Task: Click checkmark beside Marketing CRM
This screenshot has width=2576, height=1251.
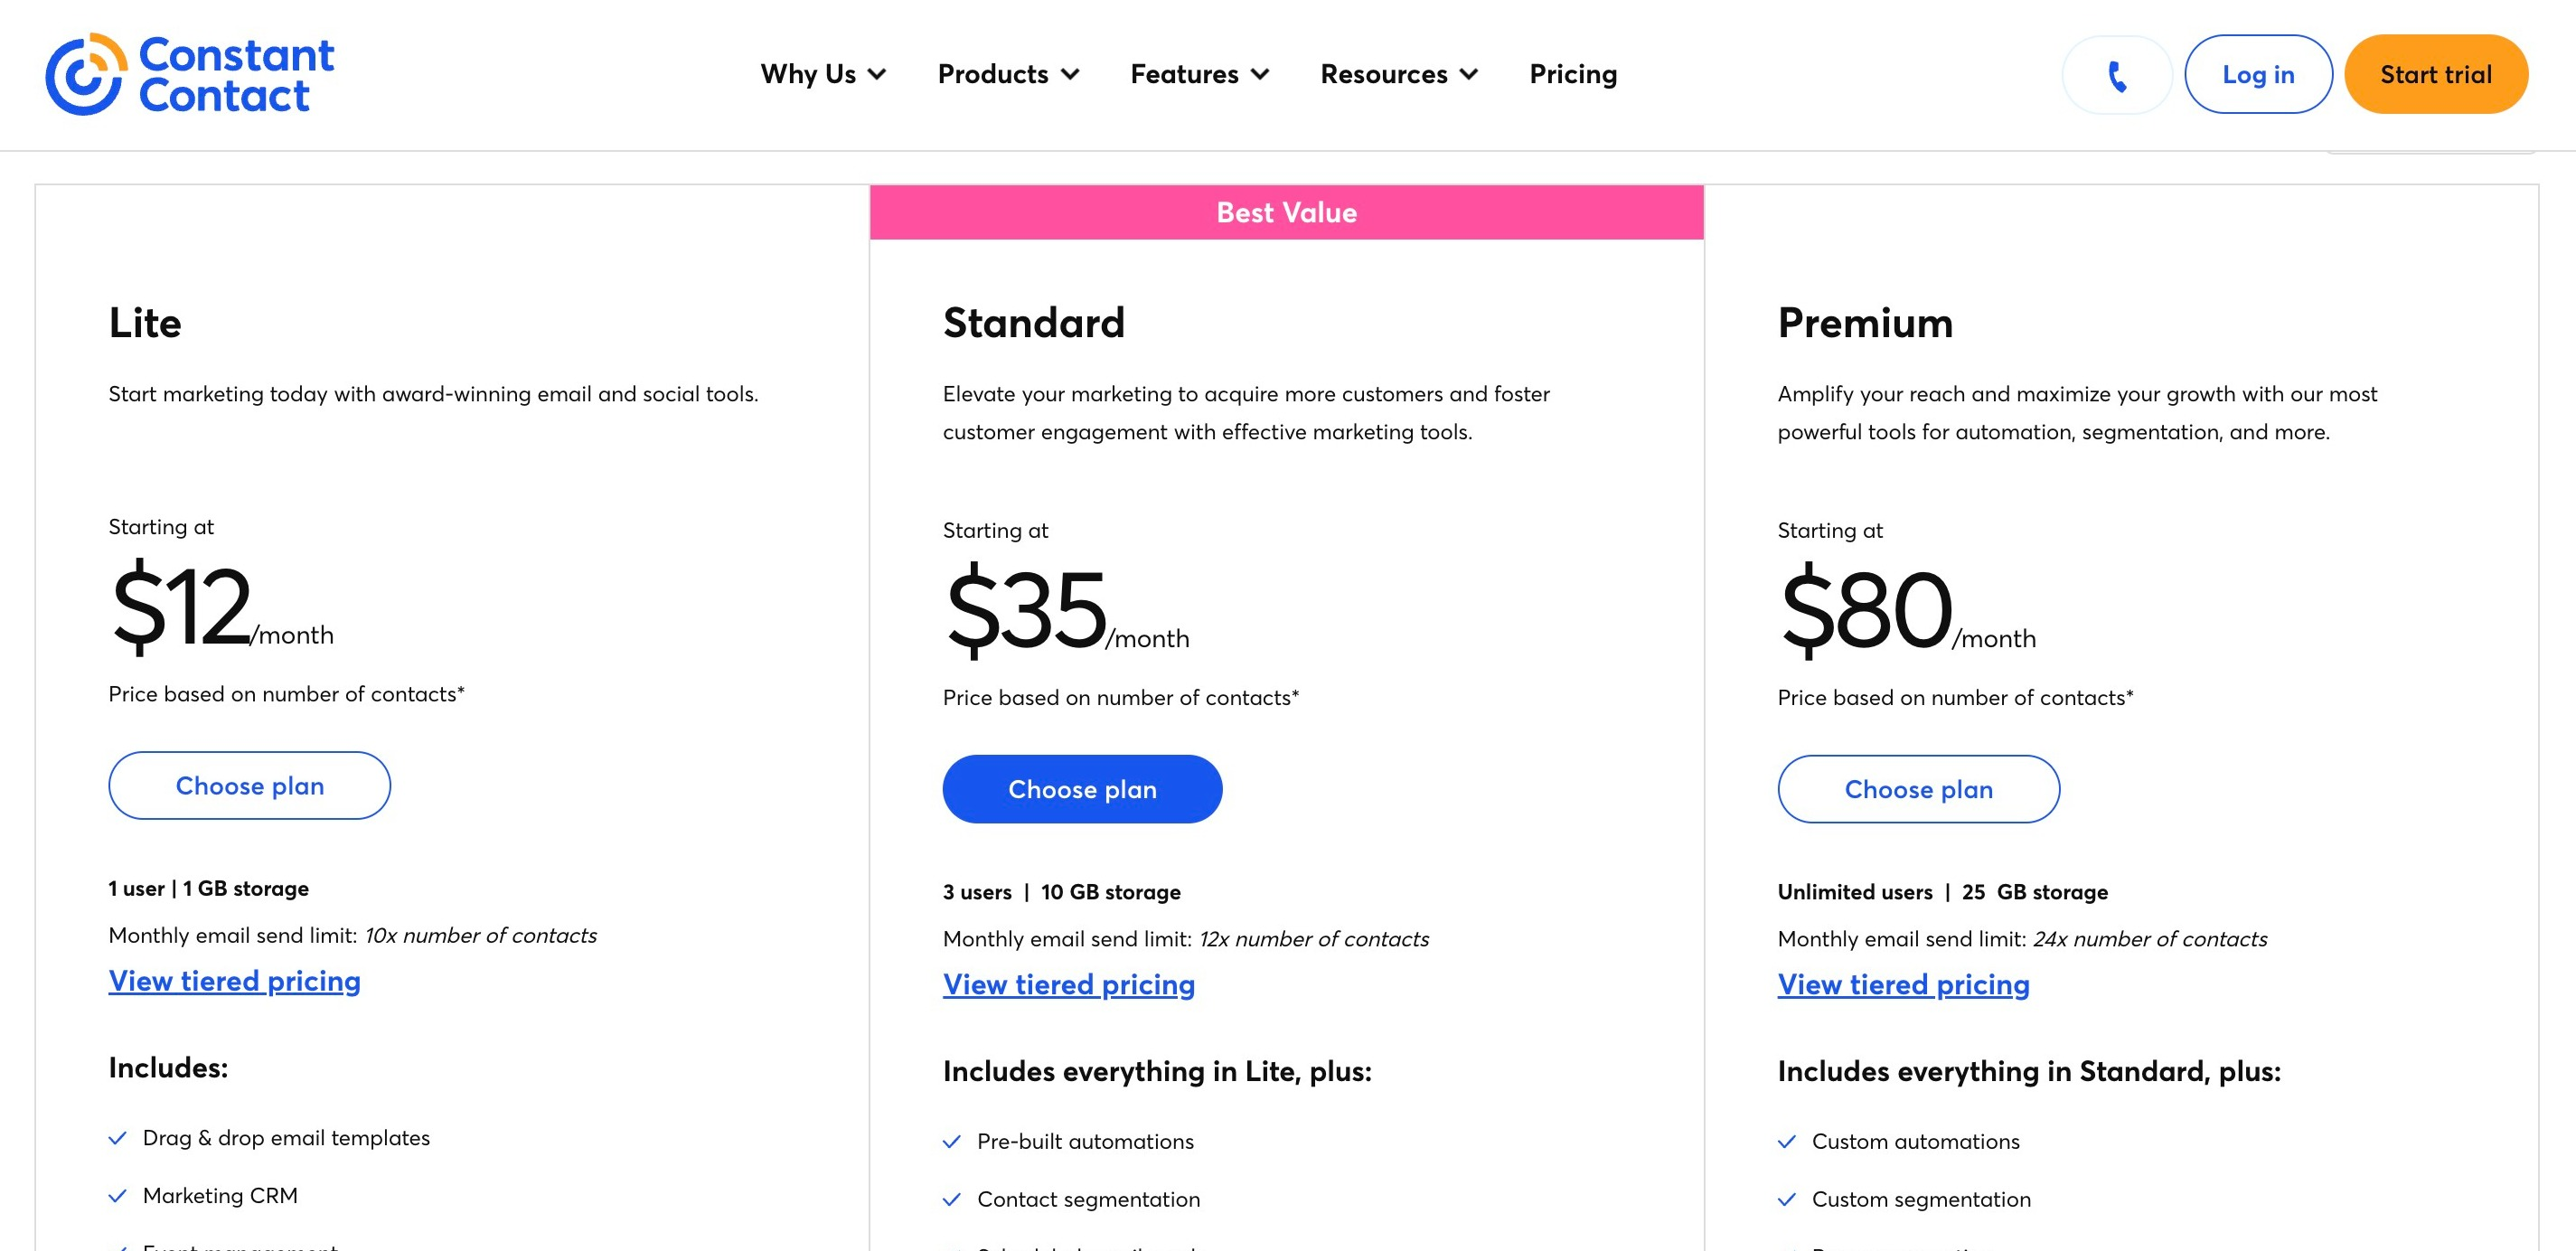Action: (x=118, y=1196)
